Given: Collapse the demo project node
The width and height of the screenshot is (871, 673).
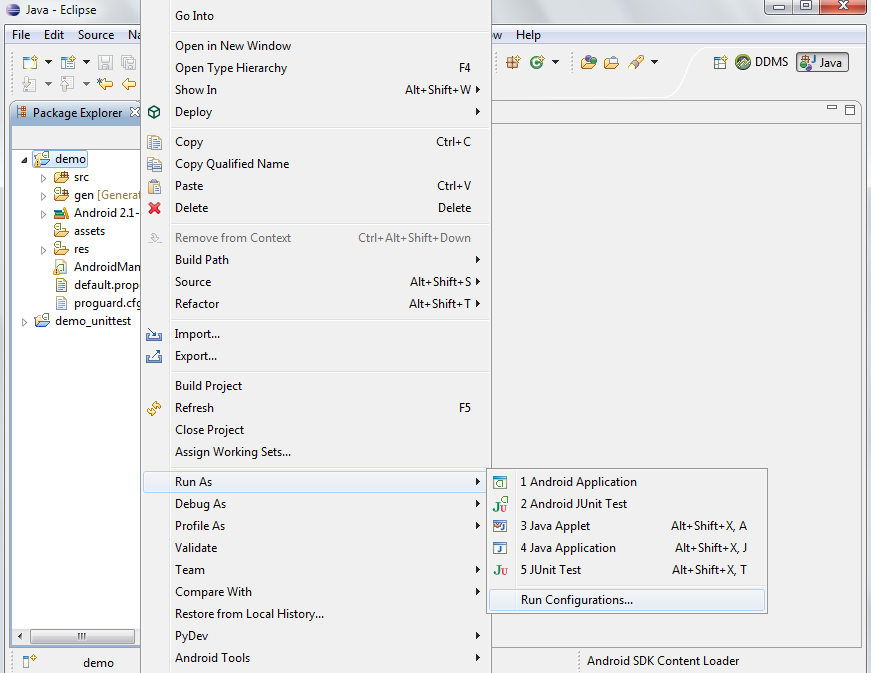Looking at the screenshot, I should 24,160.
